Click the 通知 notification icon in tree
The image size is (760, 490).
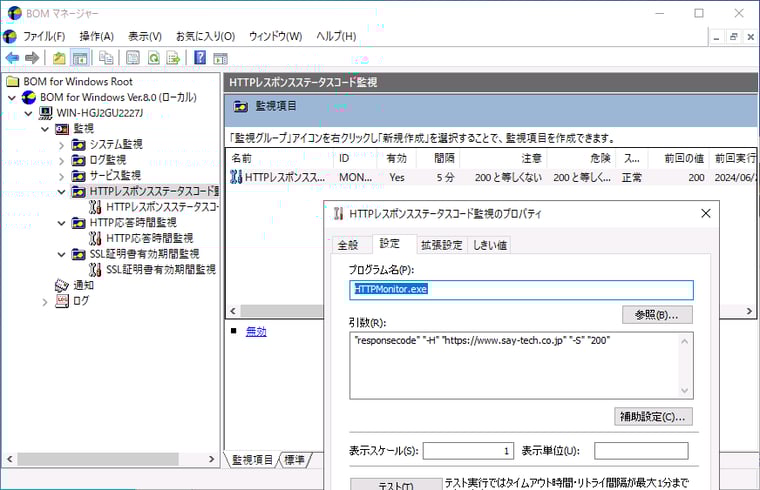(x=62, y=285)
